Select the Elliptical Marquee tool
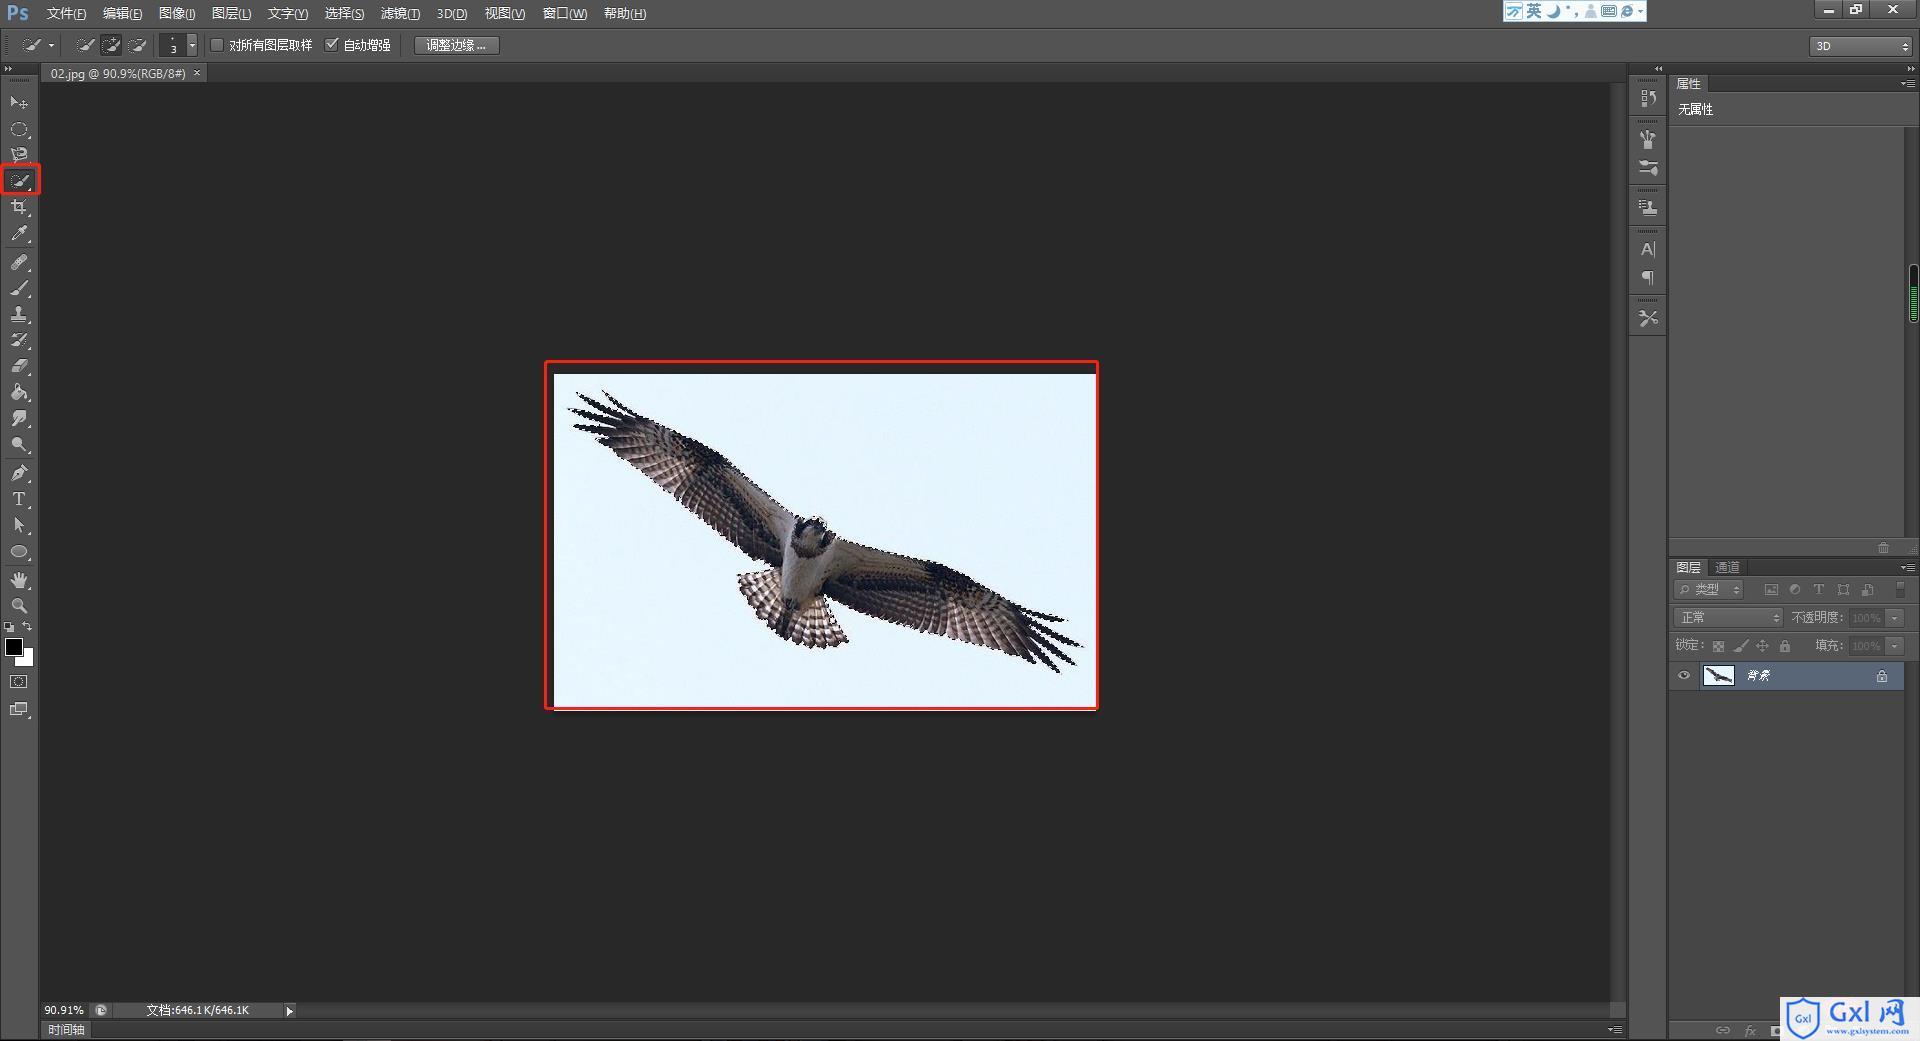1920x1041 pixels. tap(19, 129)
